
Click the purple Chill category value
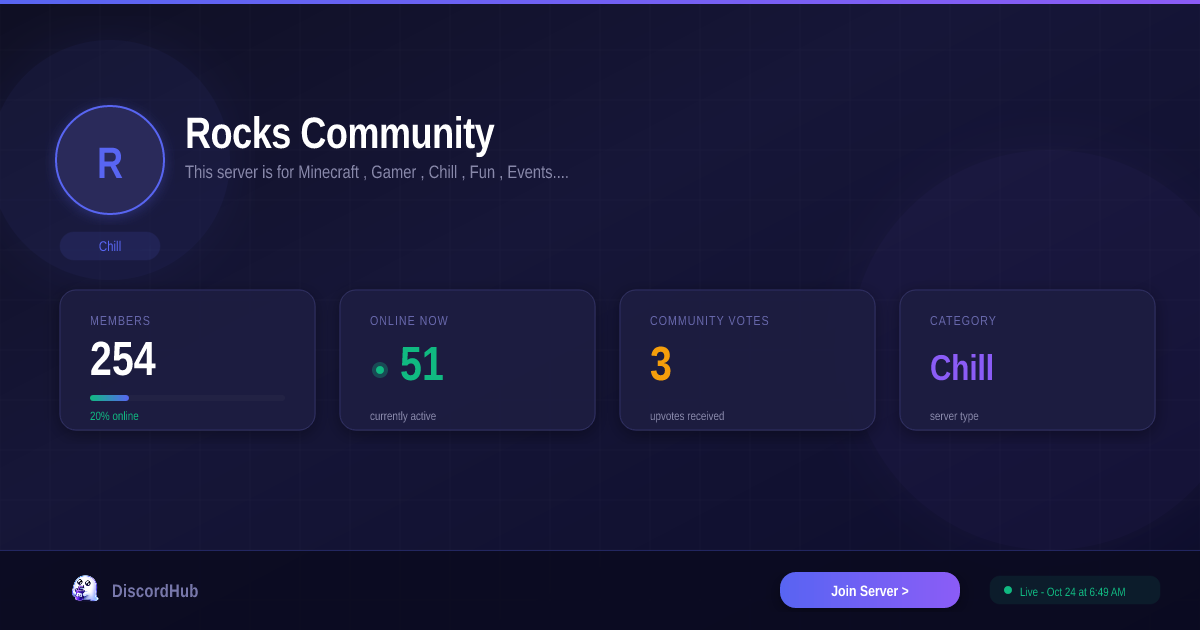click(962, 368)
